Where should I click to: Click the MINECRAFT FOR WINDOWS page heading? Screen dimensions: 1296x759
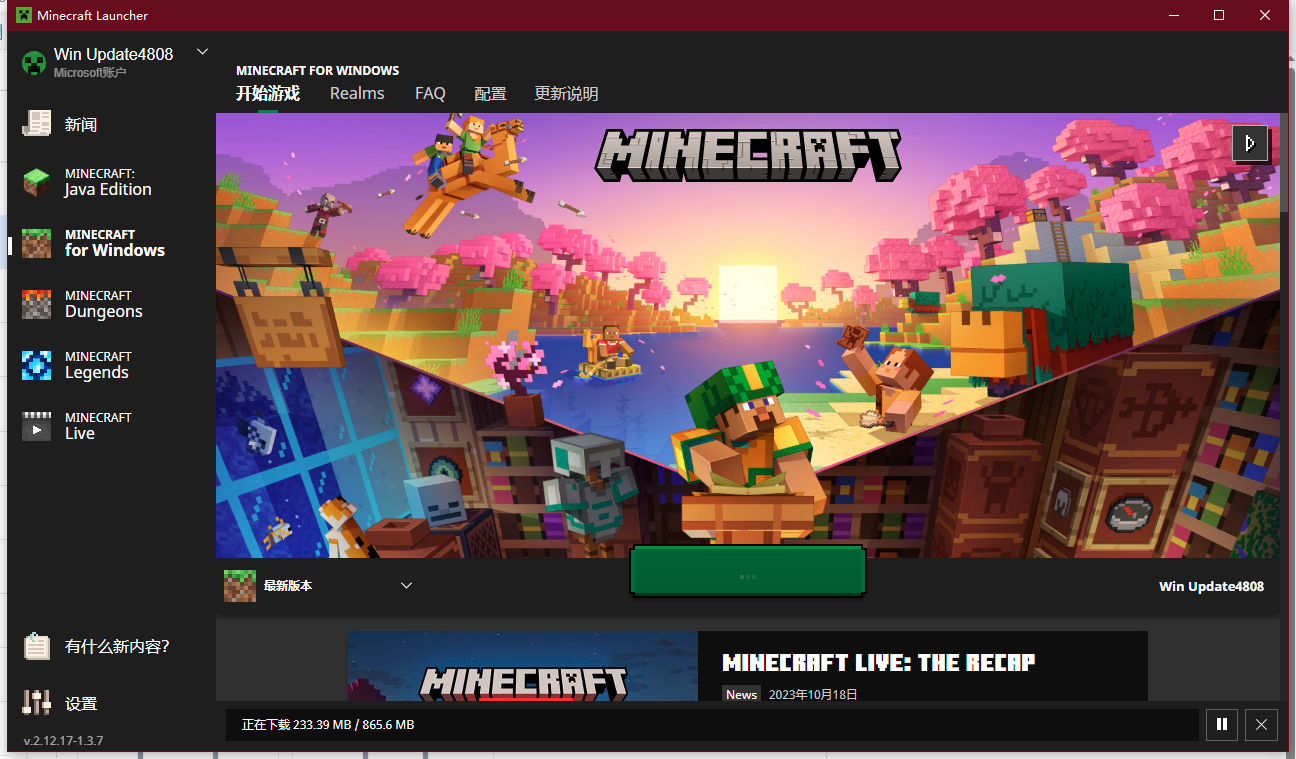point(318,71)
